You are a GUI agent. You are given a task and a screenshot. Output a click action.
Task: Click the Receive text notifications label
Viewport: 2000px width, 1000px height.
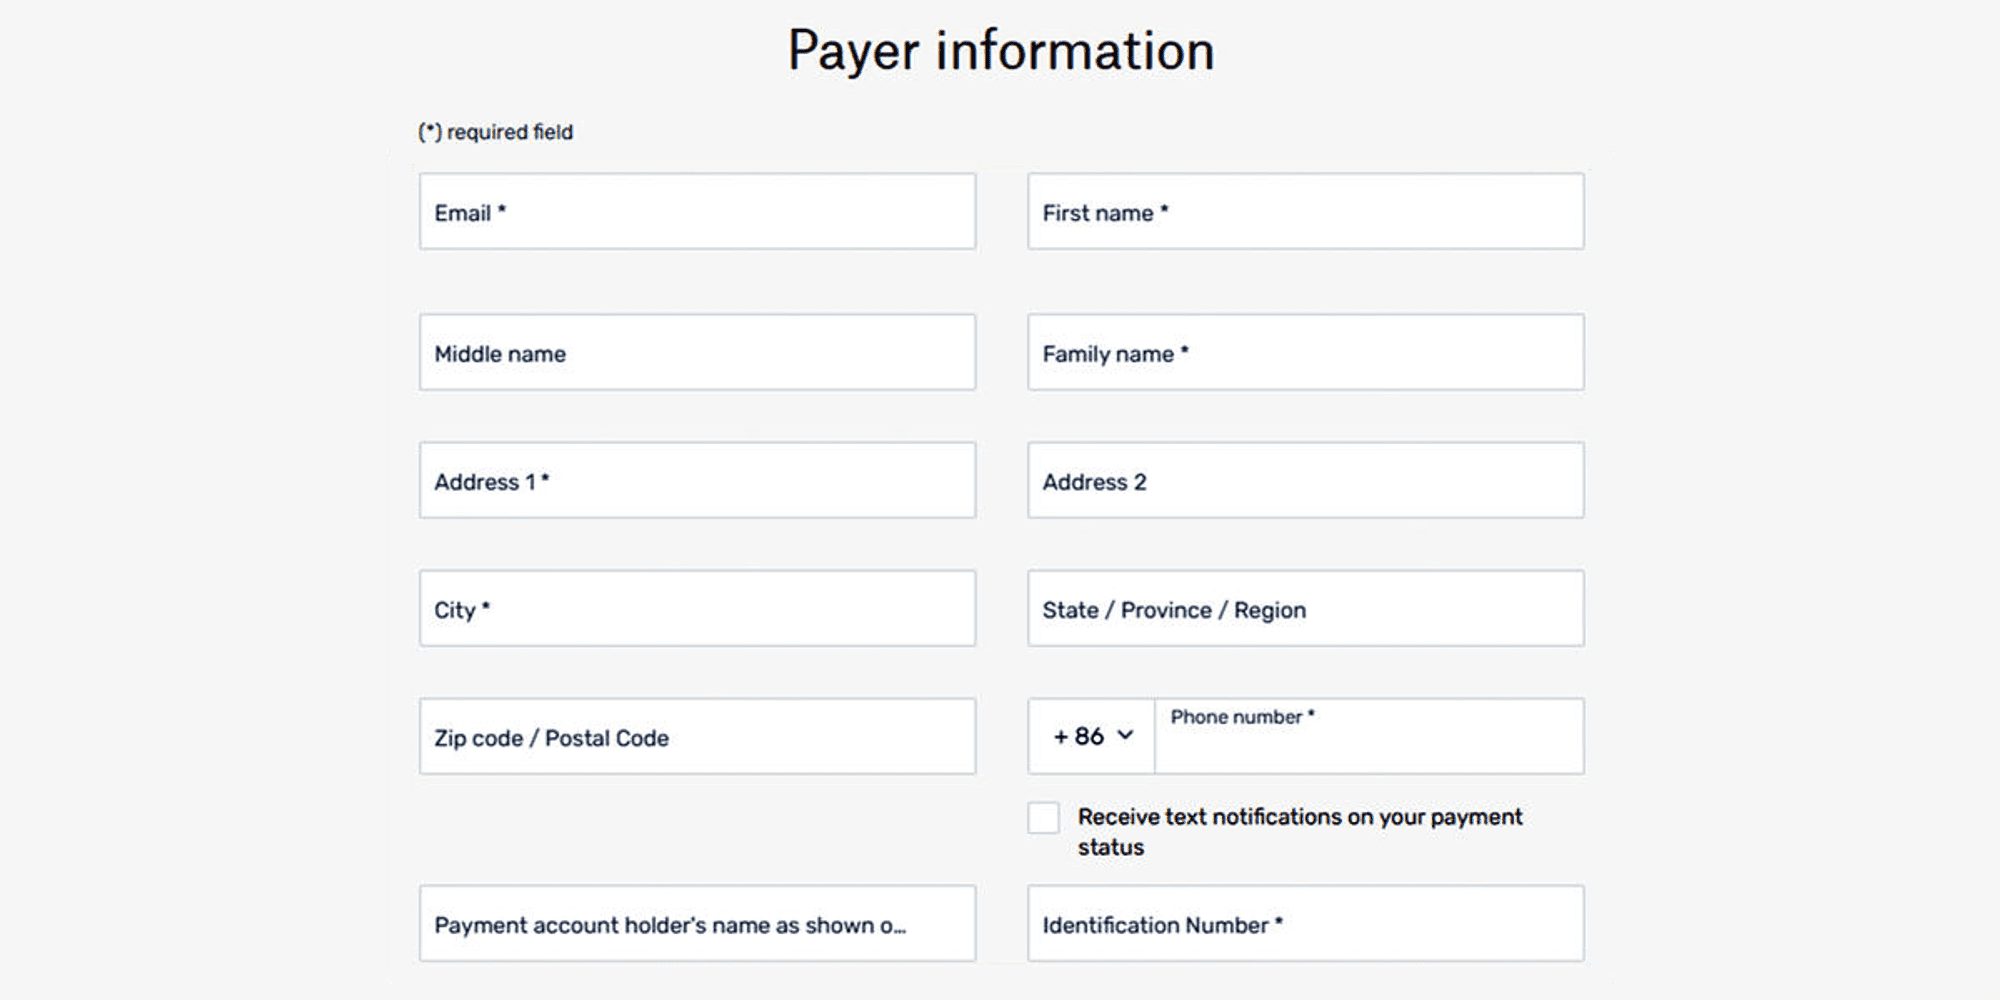(1299, 831)
